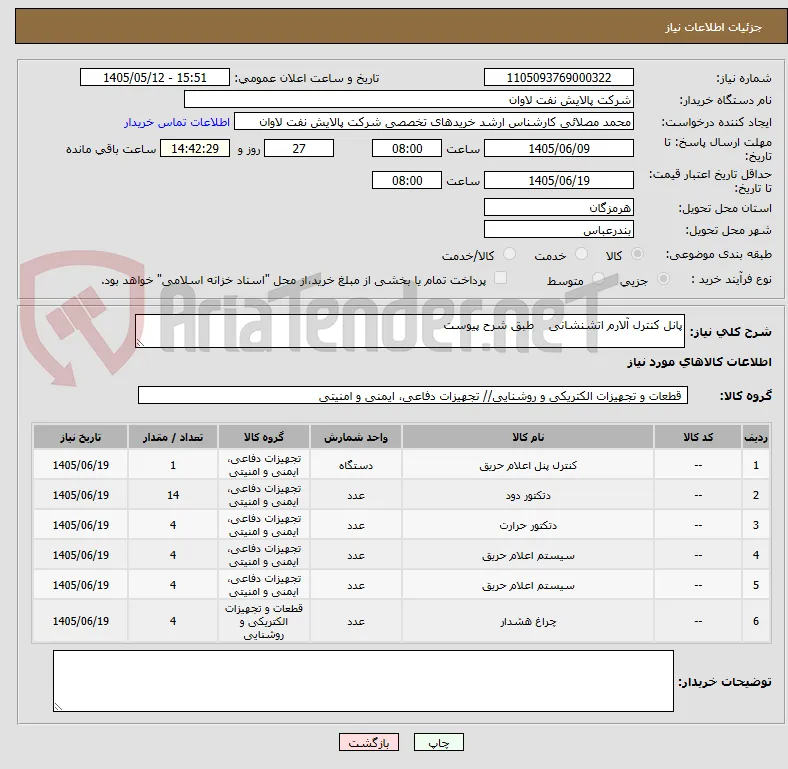The width and height of the screenshot is (788, 769).
Task: Click the شهر محل تحویل field بندرعباس
Action: pos(559,230)
